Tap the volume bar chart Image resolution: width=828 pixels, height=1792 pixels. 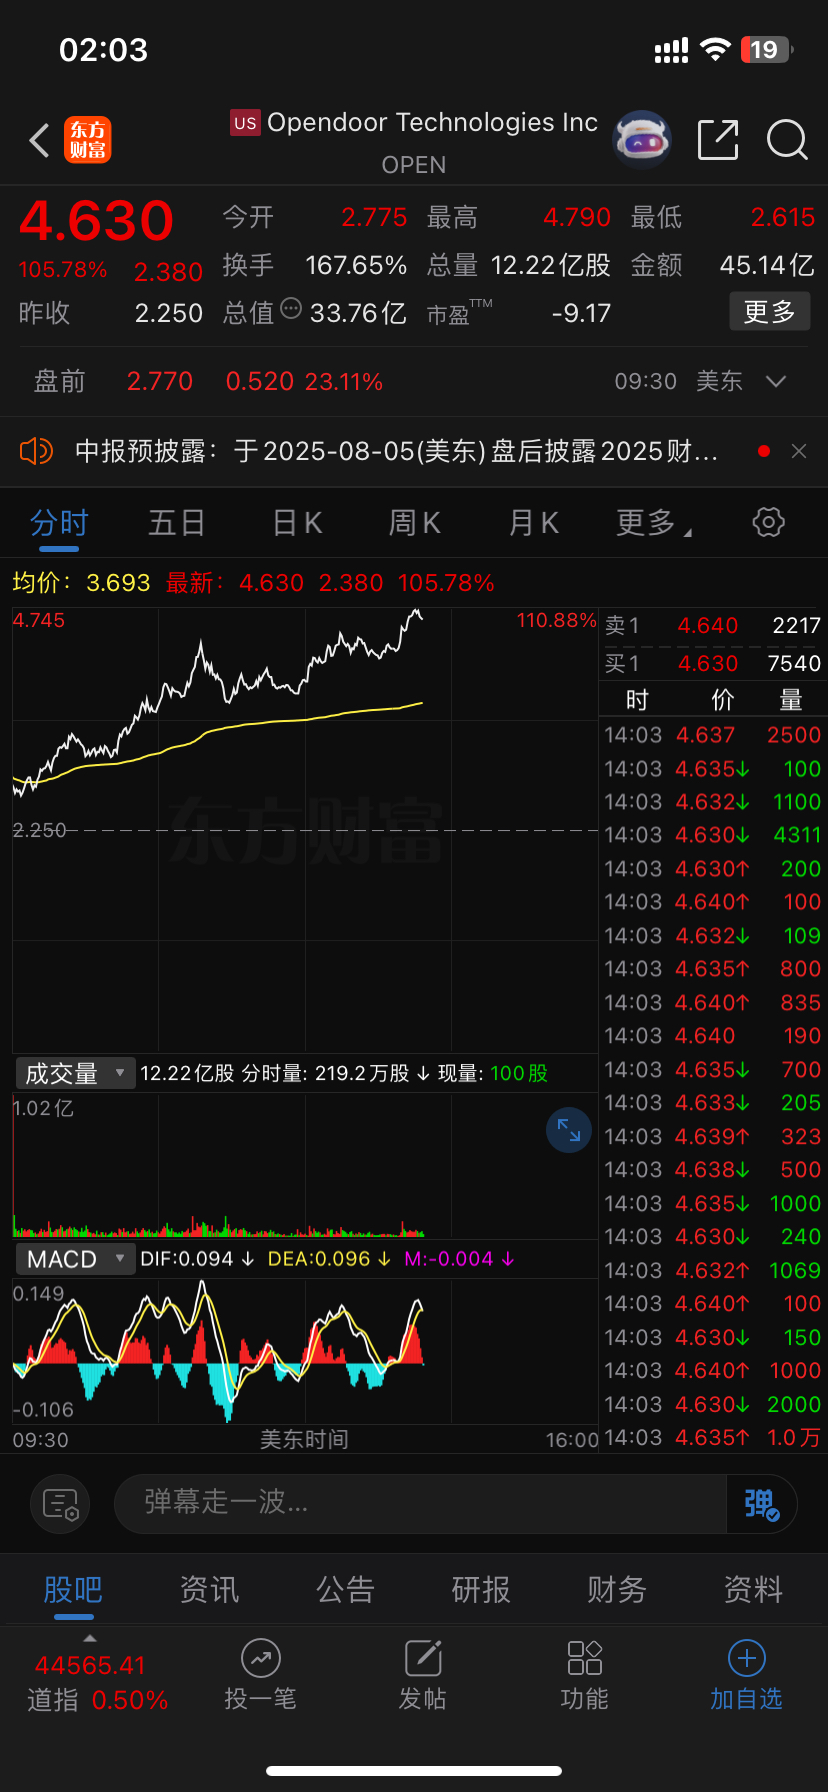pyautogui.click(x=305, y=1165)
